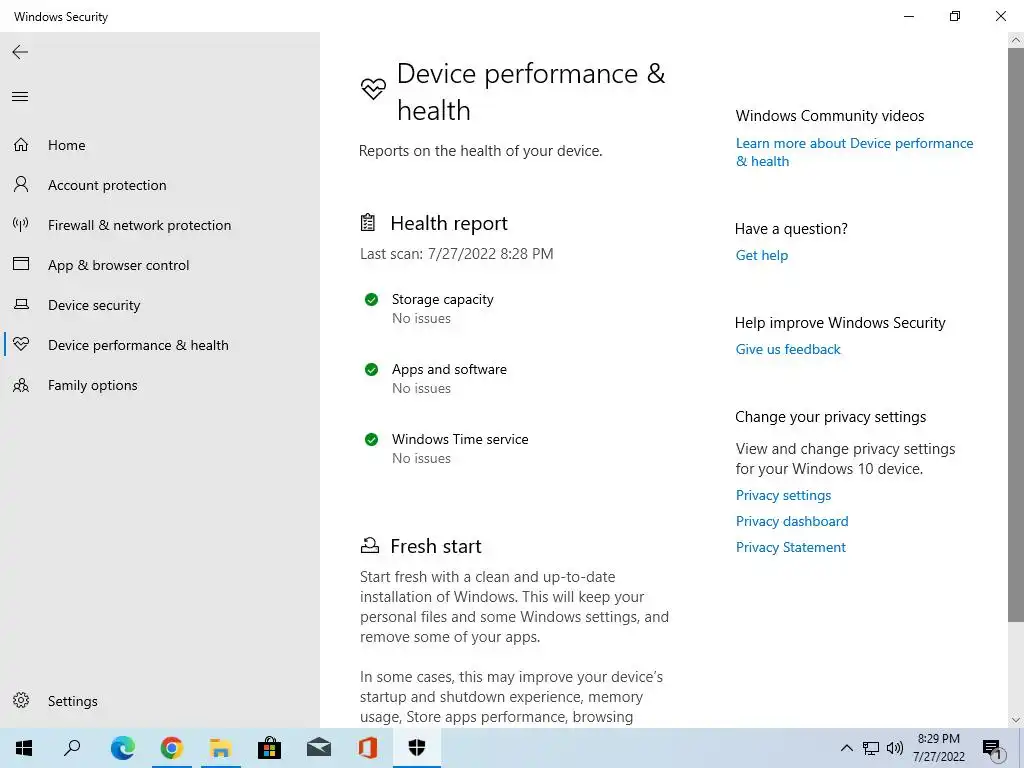Image resolution: width=1024 pixels, height=768 pixels.
Task: Click the Health report clipboard icon
Action: pyautogui.click(x=368, y=223)
